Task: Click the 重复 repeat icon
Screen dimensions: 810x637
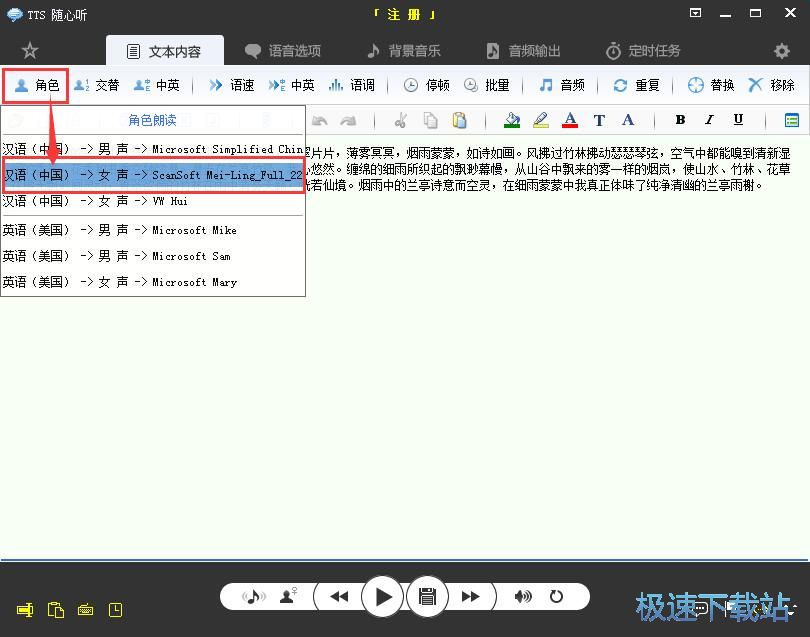Action: tap(637, 85)
